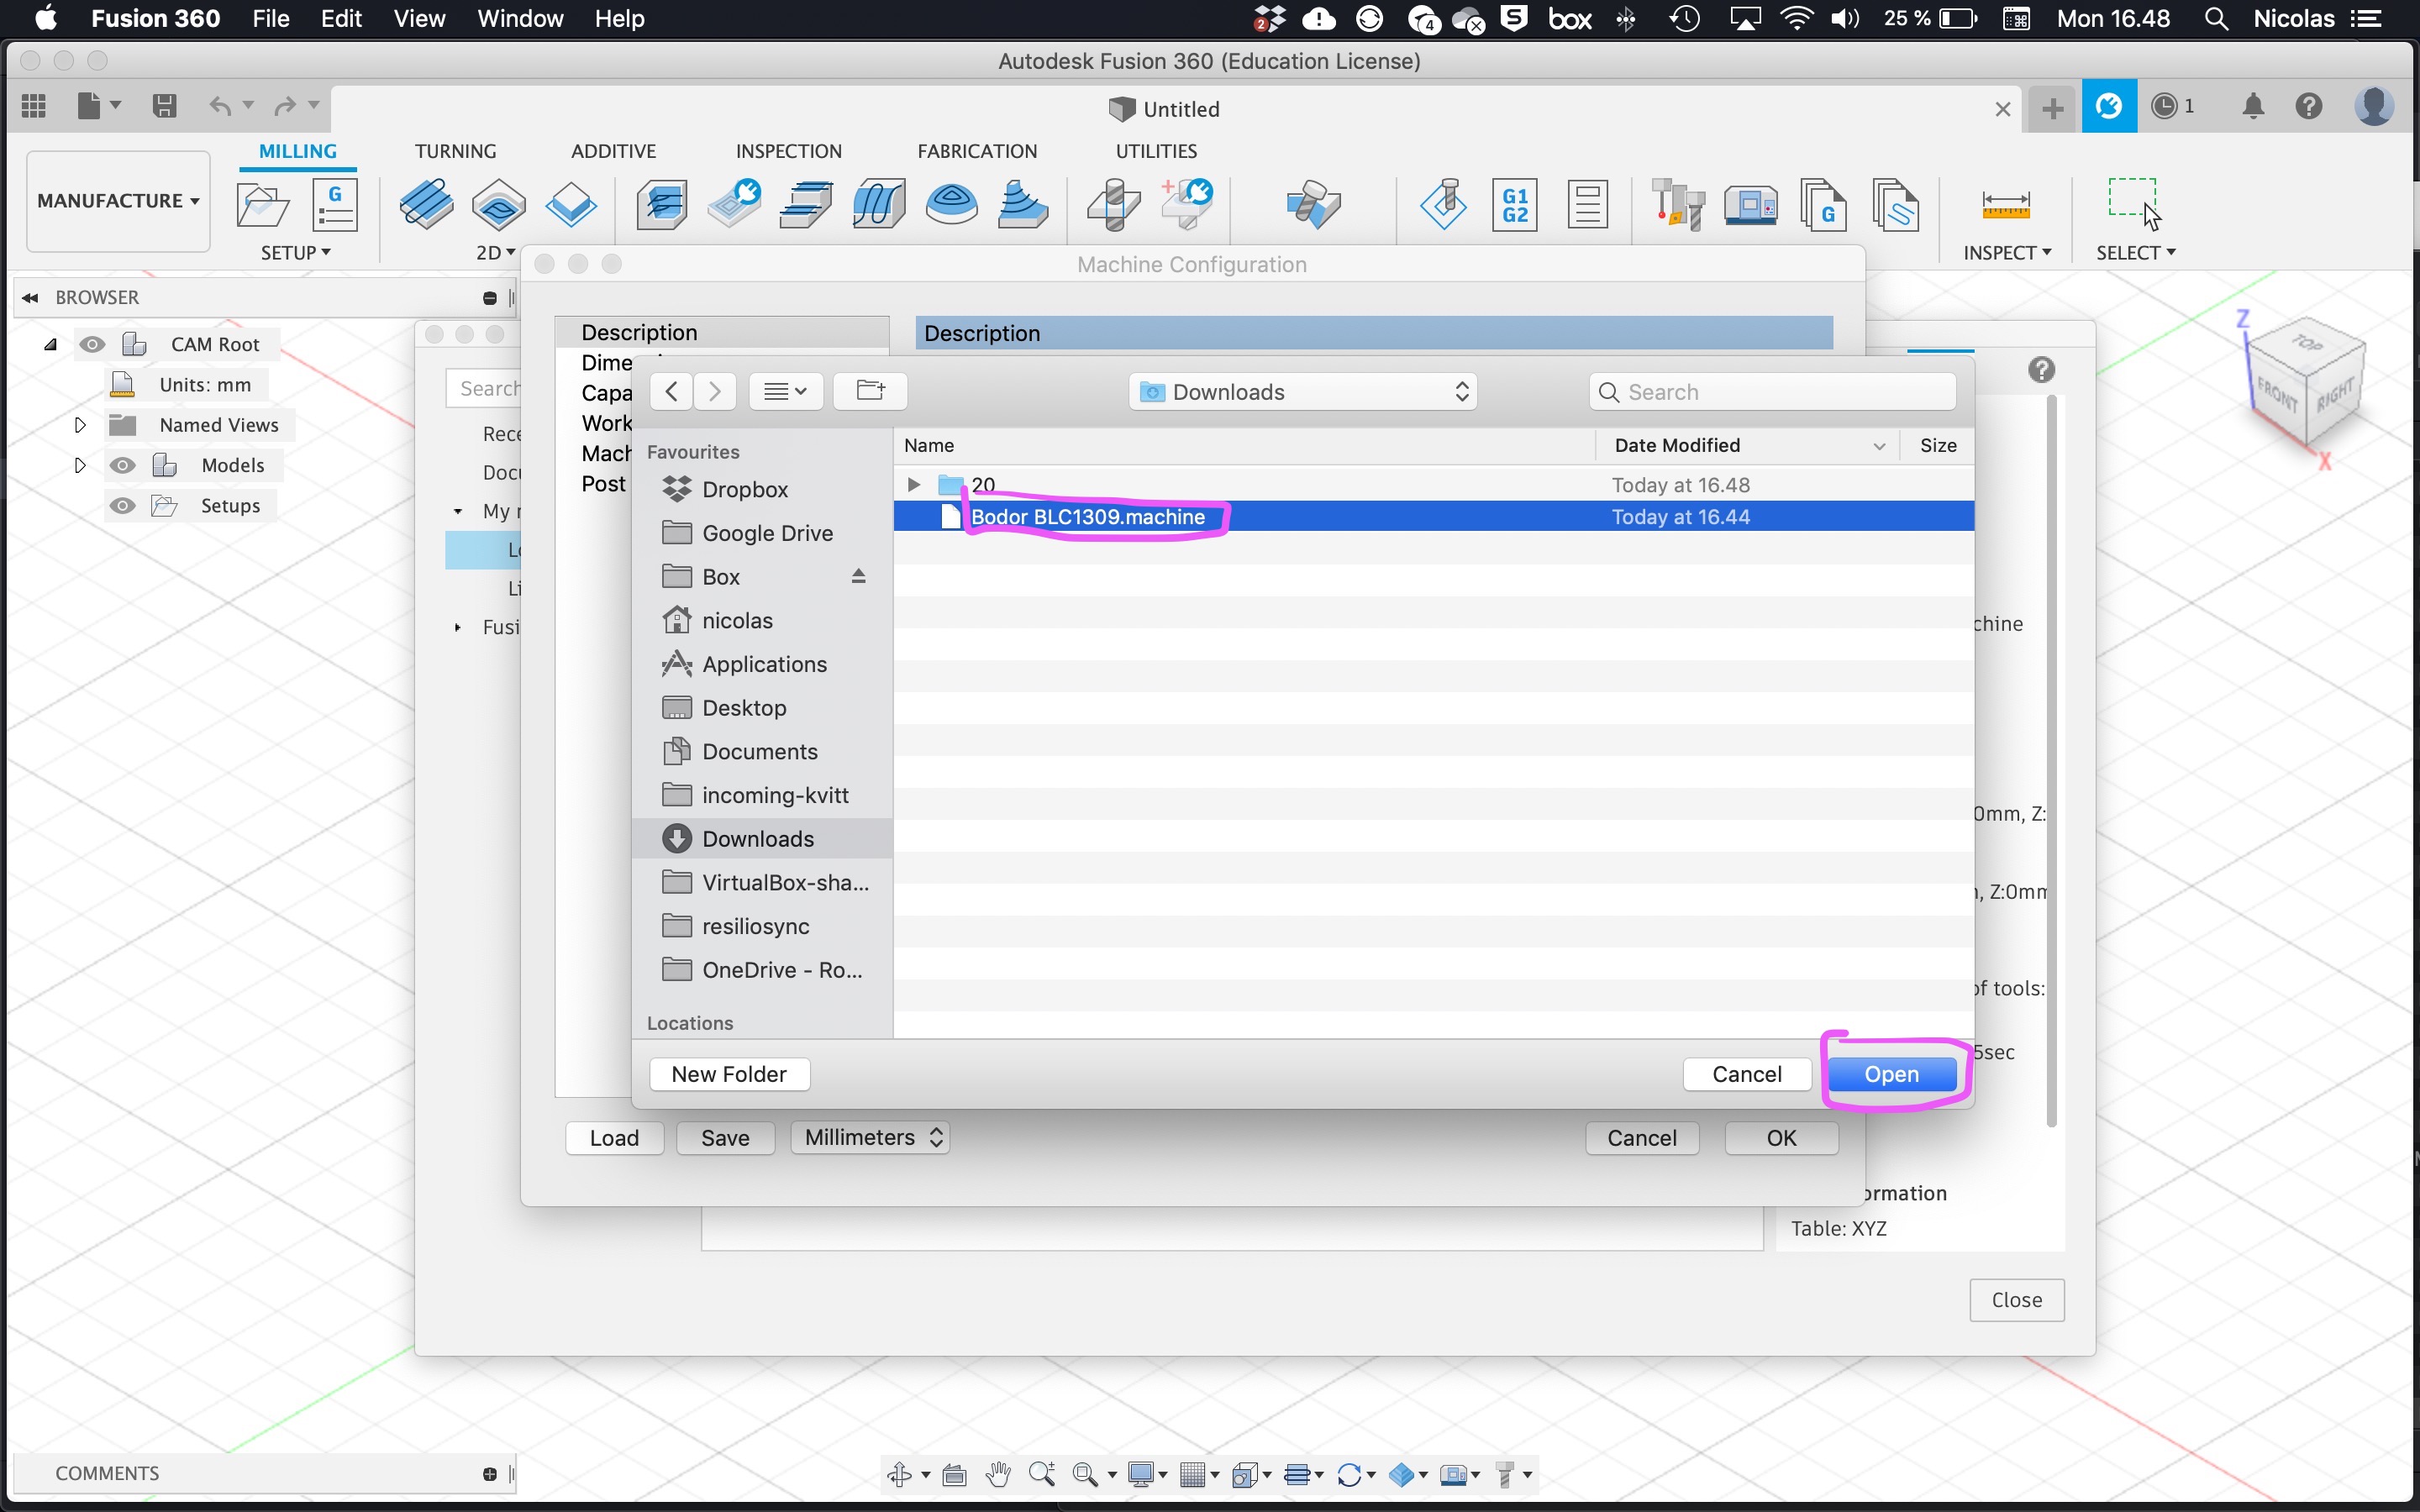Switch to the UTILITIES tab

pyautogui.click(x=1156, y=151)
